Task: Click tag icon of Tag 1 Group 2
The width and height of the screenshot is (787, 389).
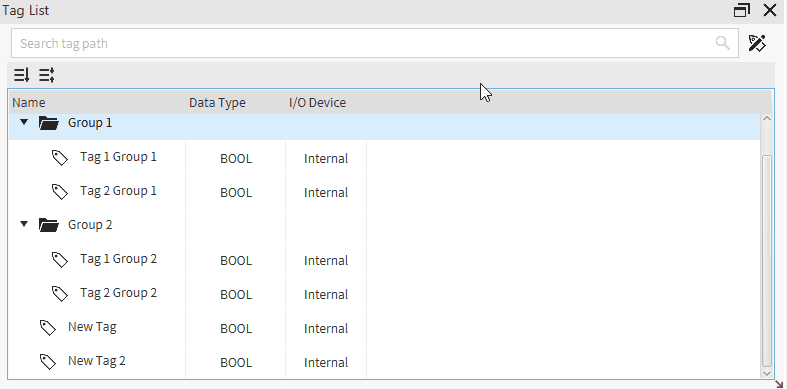Action: 60,260
